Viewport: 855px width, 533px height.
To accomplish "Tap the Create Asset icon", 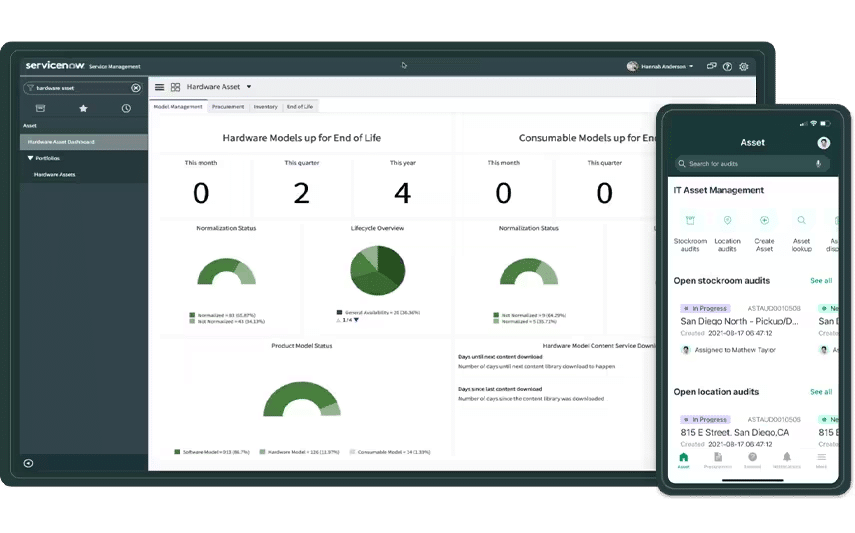I will 764,220.
